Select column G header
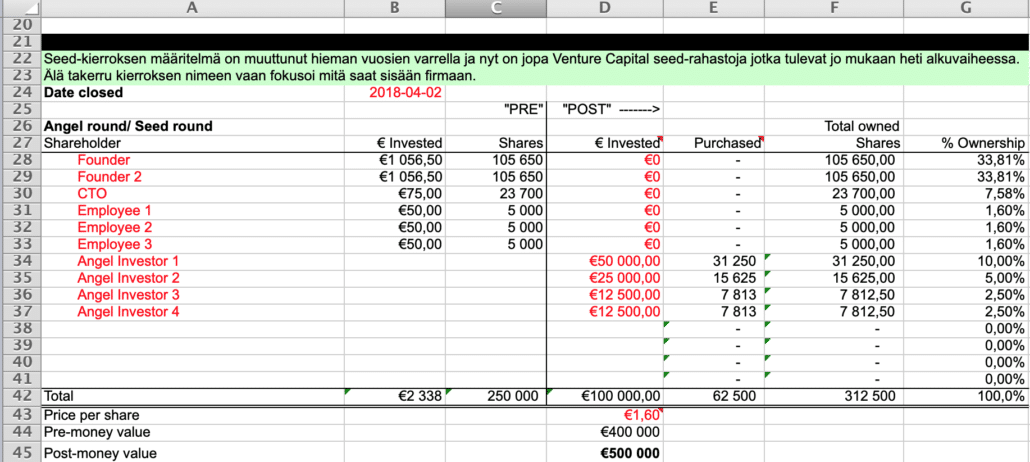The width and height of the screenshot is (1030, 462). tap(966, 9)
